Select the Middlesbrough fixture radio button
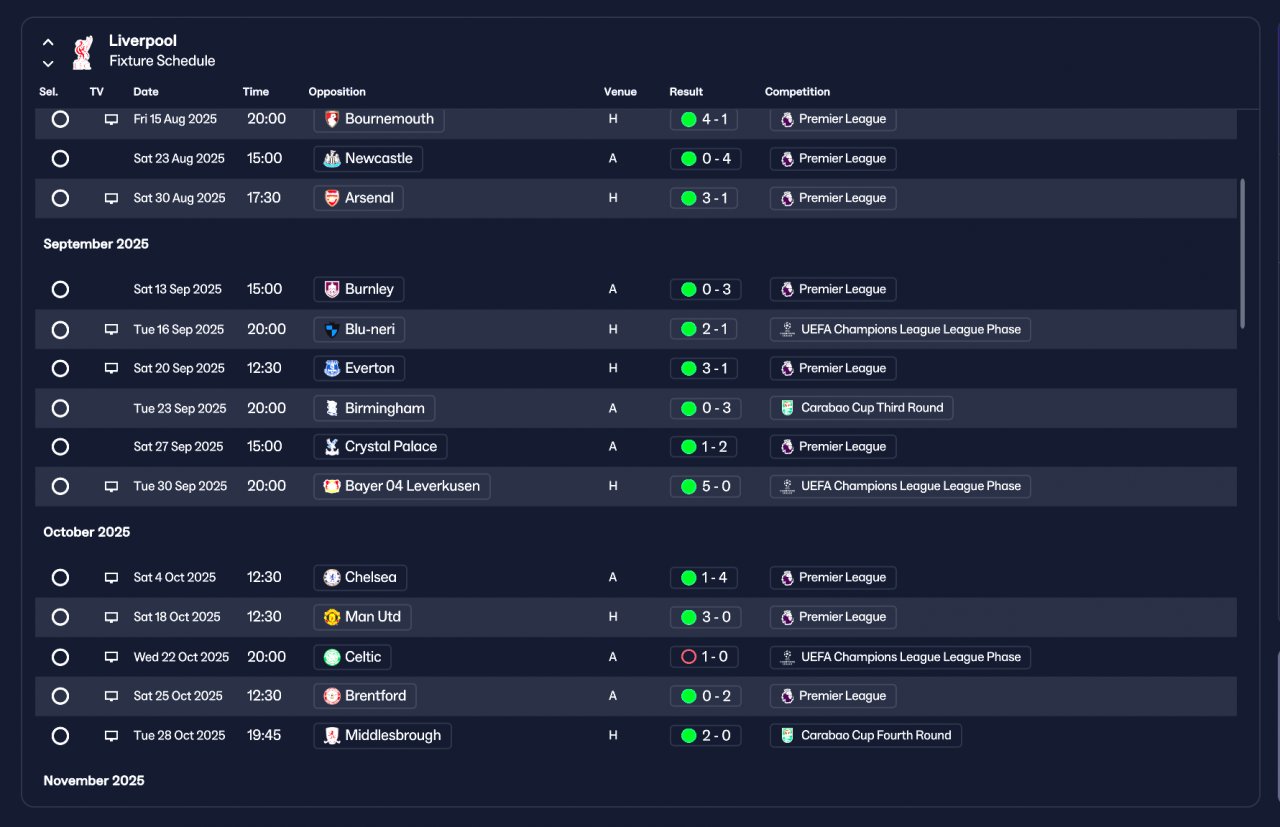The width and height of the screenshot is (1280, 827). point(60,736)
